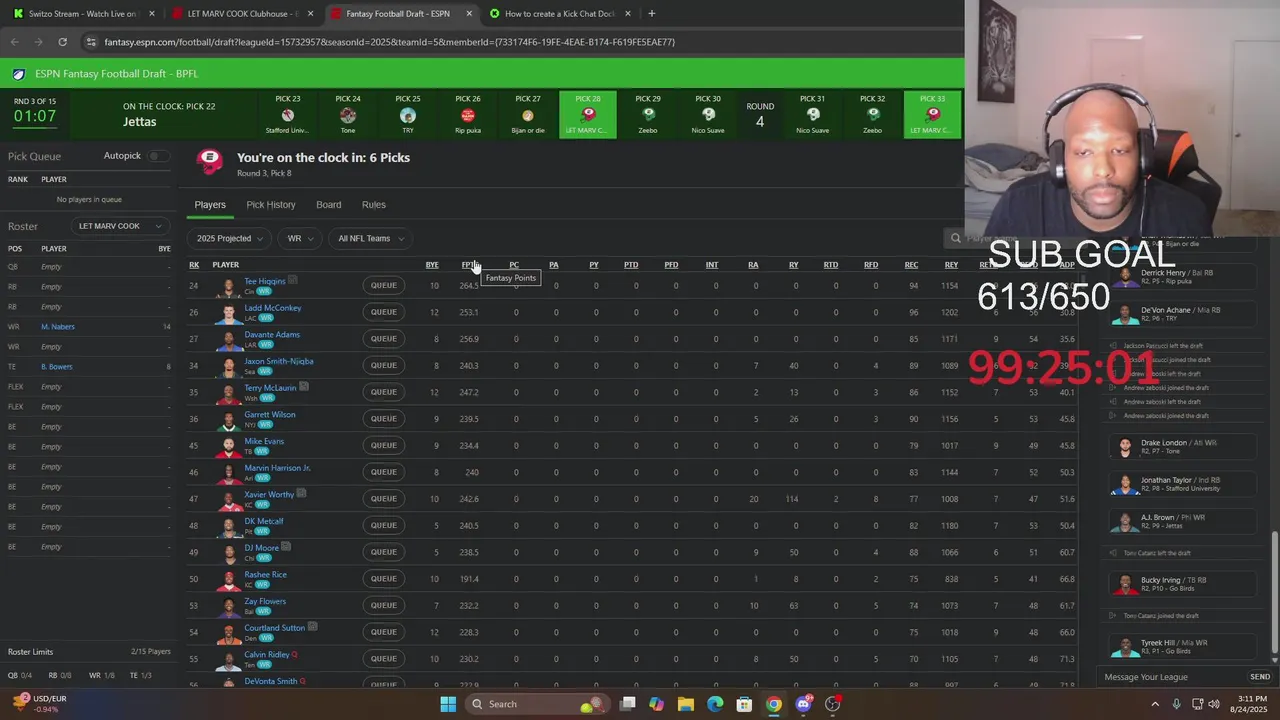Open Jaxon Smith-Njigba player link
Image resolution: width=1280 pixels, height=720 pixels.
(x=279, y=361)
